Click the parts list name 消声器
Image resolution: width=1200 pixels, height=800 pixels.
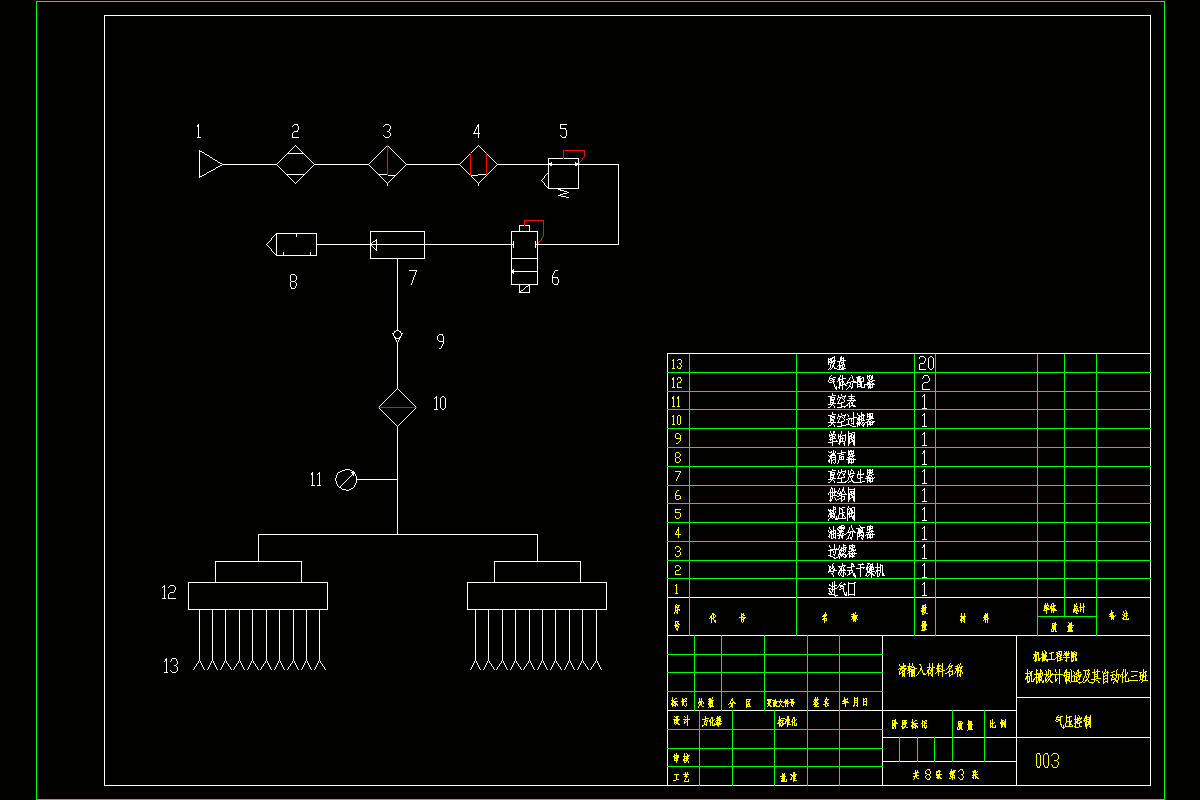(841, 457)
